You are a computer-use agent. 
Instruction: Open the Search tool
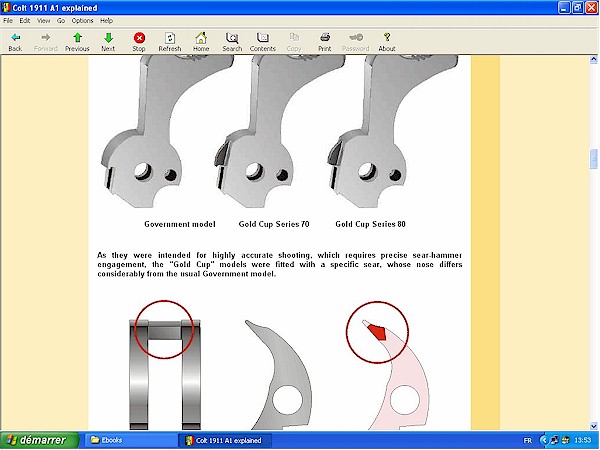pos(232,42)
